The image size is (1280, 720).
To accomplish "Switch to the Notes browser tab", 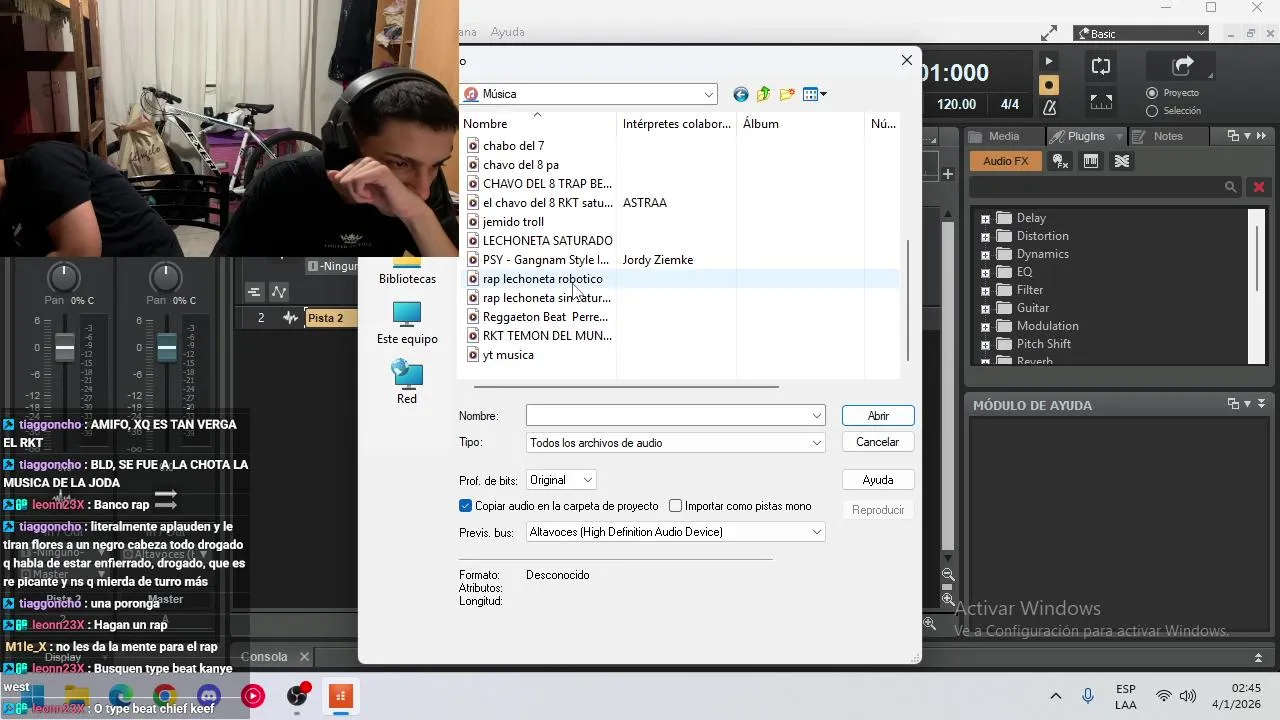I will (1167, 136).
